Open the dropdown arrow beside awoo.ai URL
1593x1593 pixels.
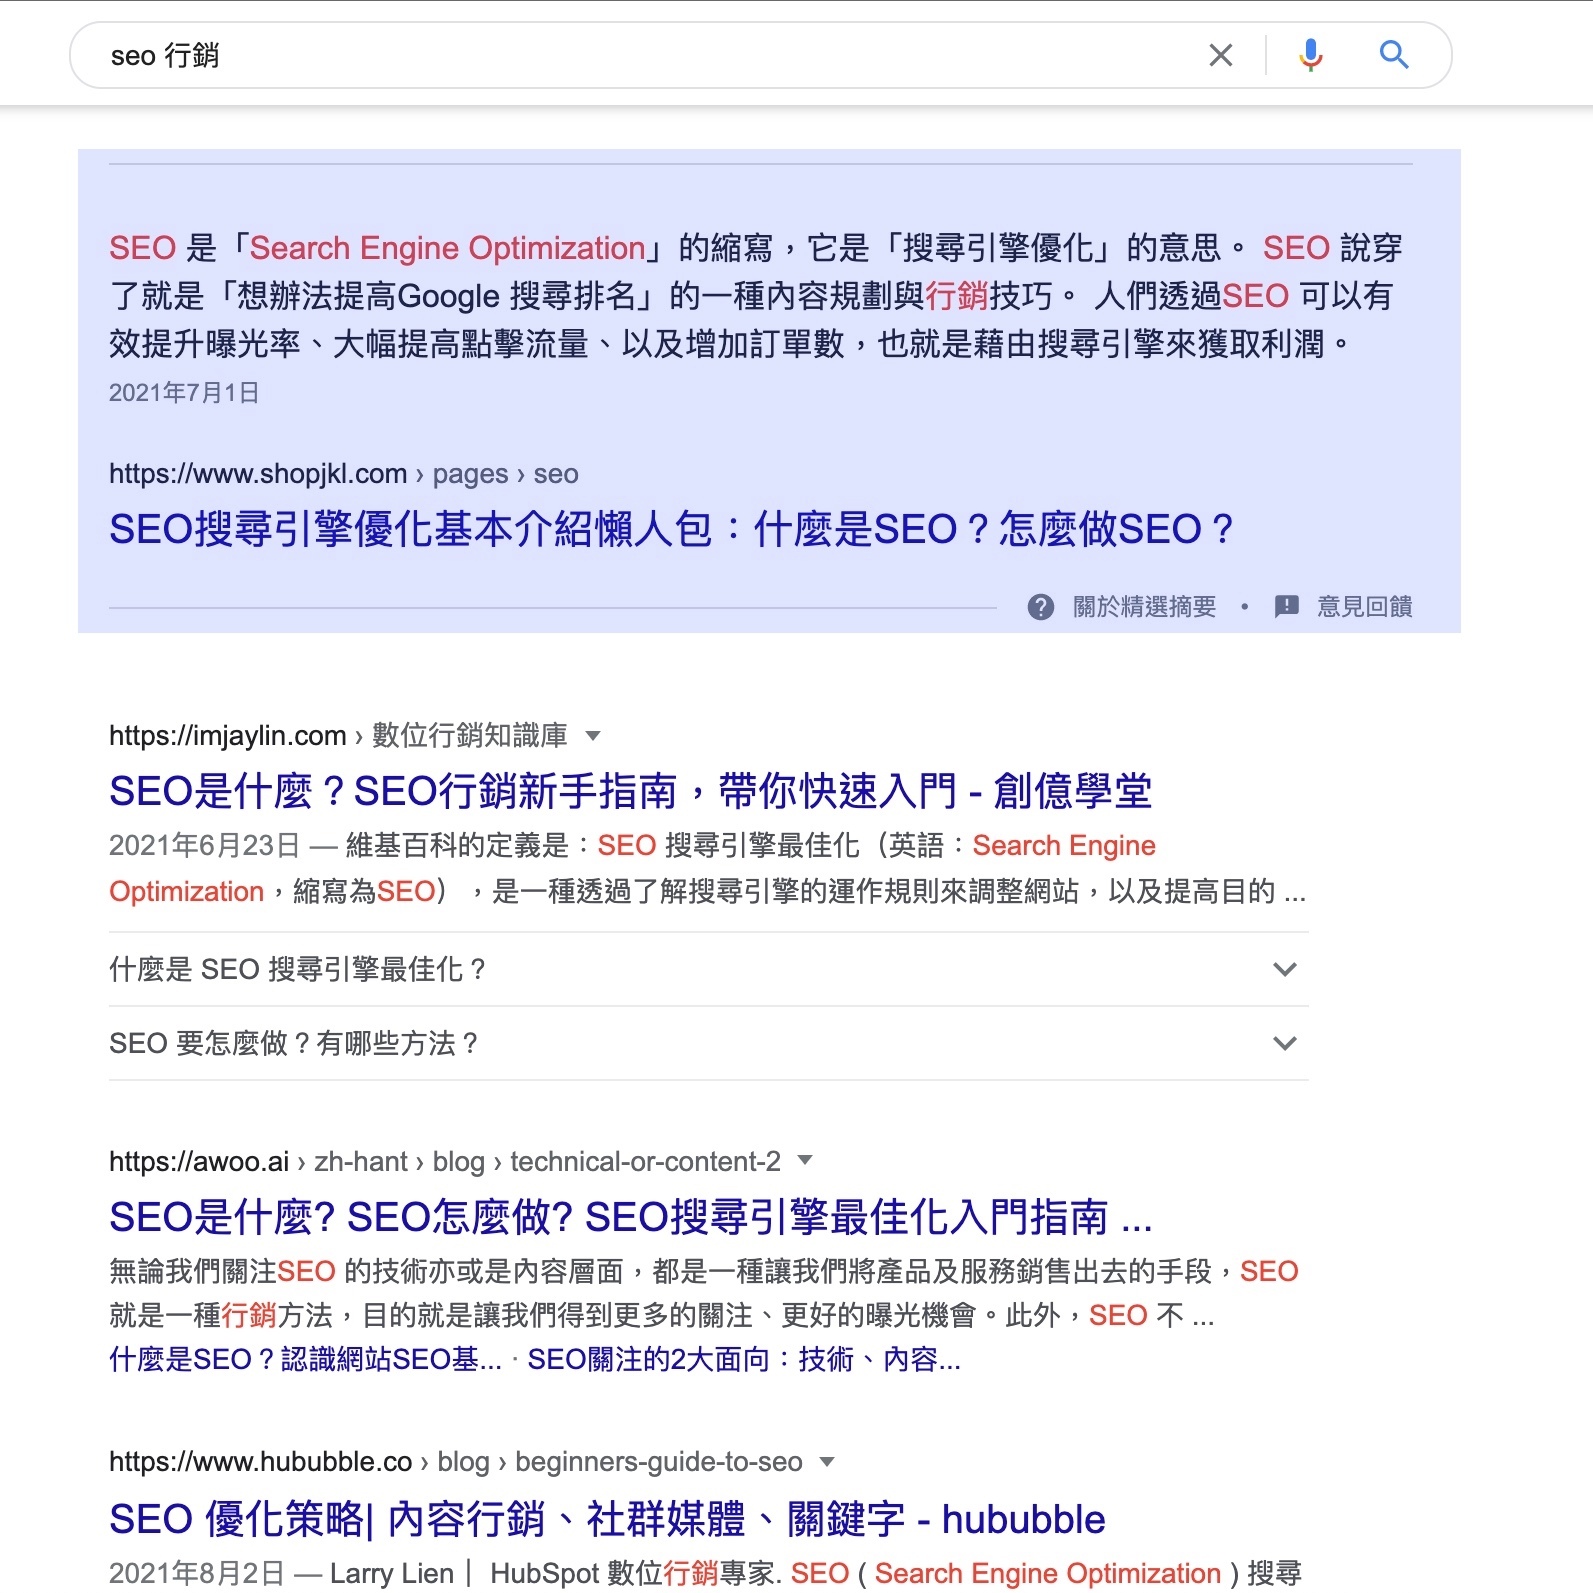pos(805,1161)
